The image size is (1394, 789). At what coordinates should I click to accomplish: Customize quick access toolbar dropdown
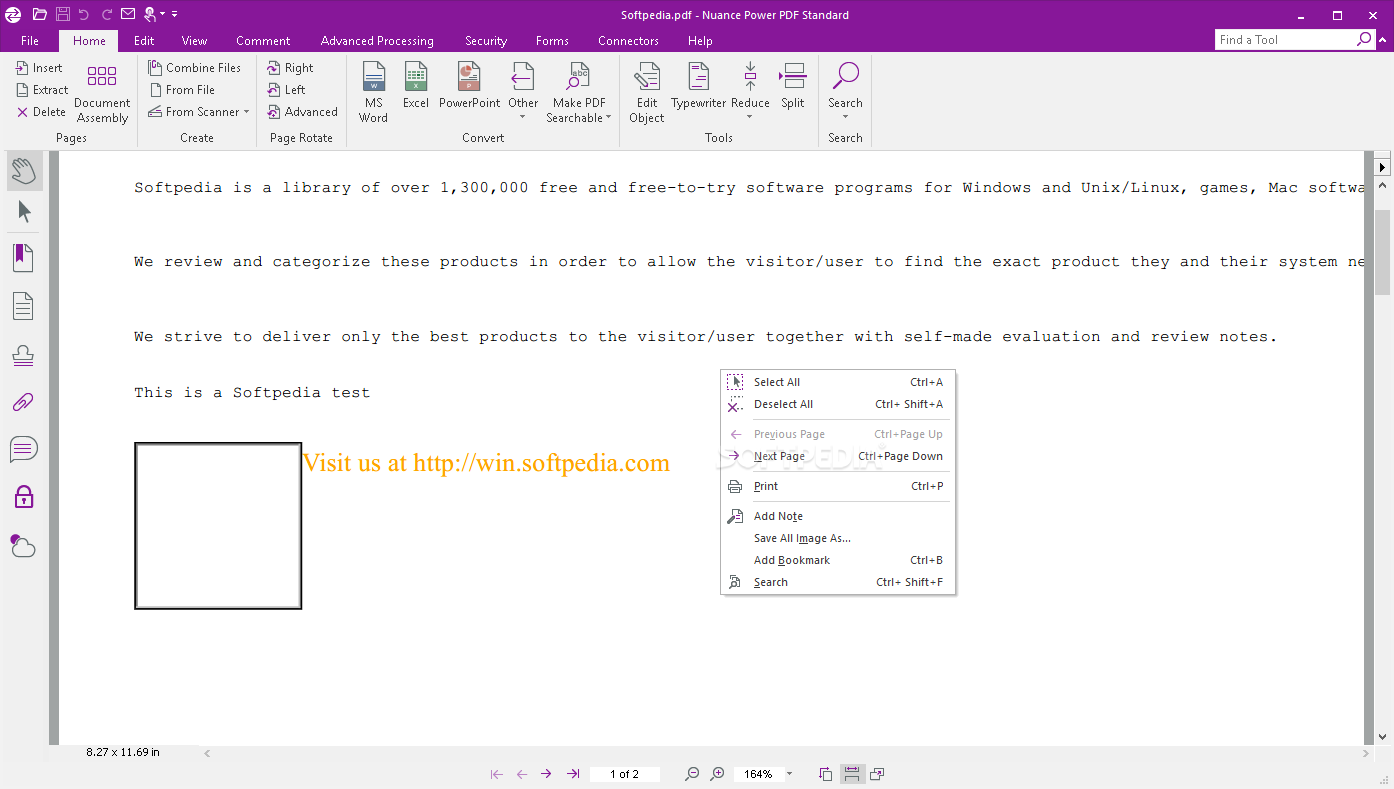[175, 14]
